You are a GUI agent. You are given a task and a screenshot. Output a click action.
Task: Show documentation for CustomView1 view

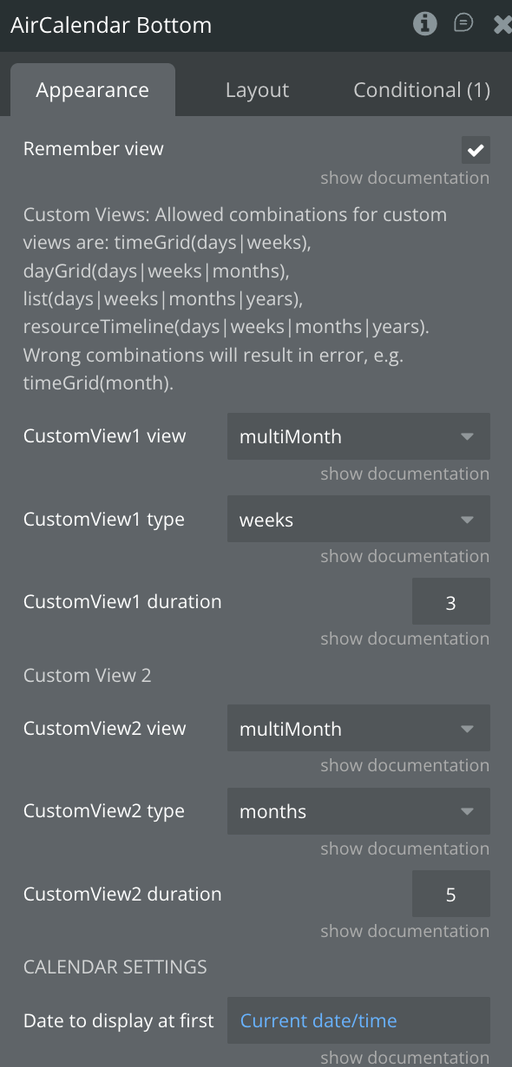(x=405, y=474)
